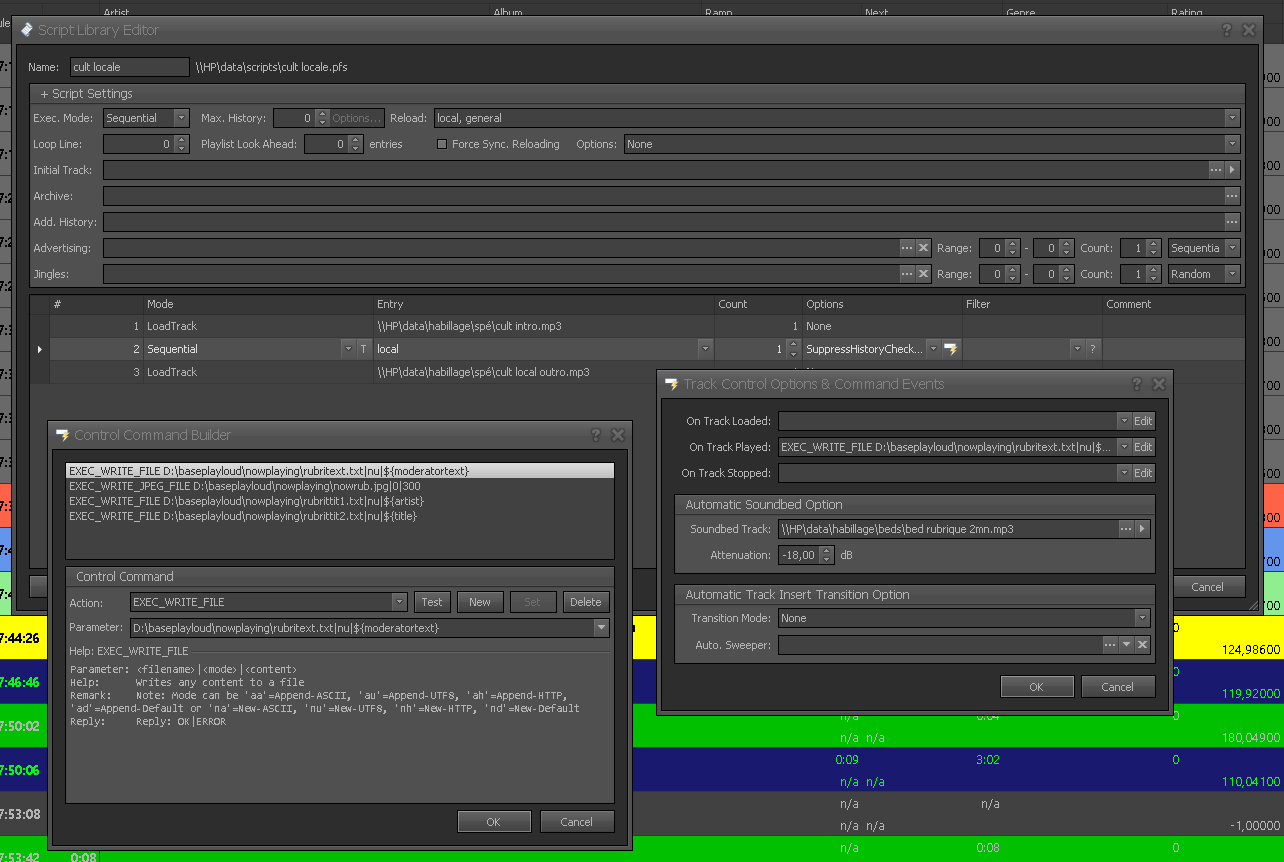Adjust the Playlist Look Ahead stepper

pos(355,144)
